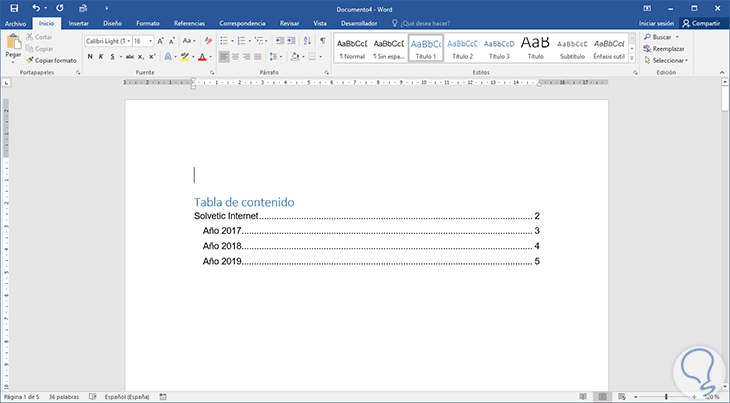Justify the paragraph text
The height and width of the screenshot is (403, 730).
(x=258, y=57)
